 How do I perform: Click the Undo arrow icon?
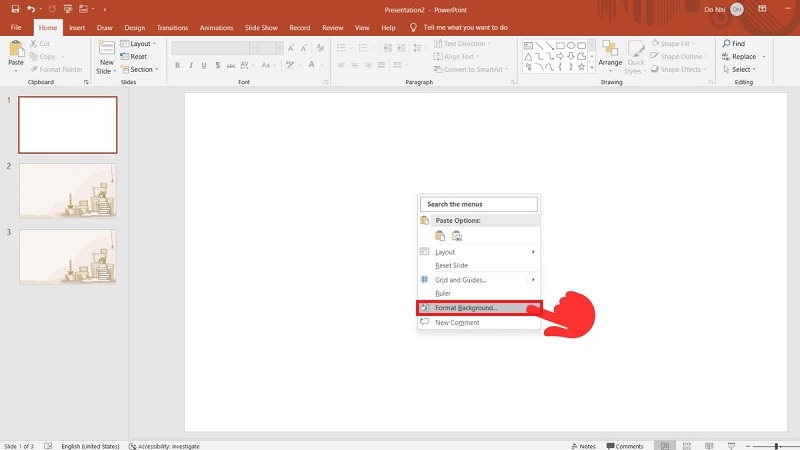pos(31,9)
